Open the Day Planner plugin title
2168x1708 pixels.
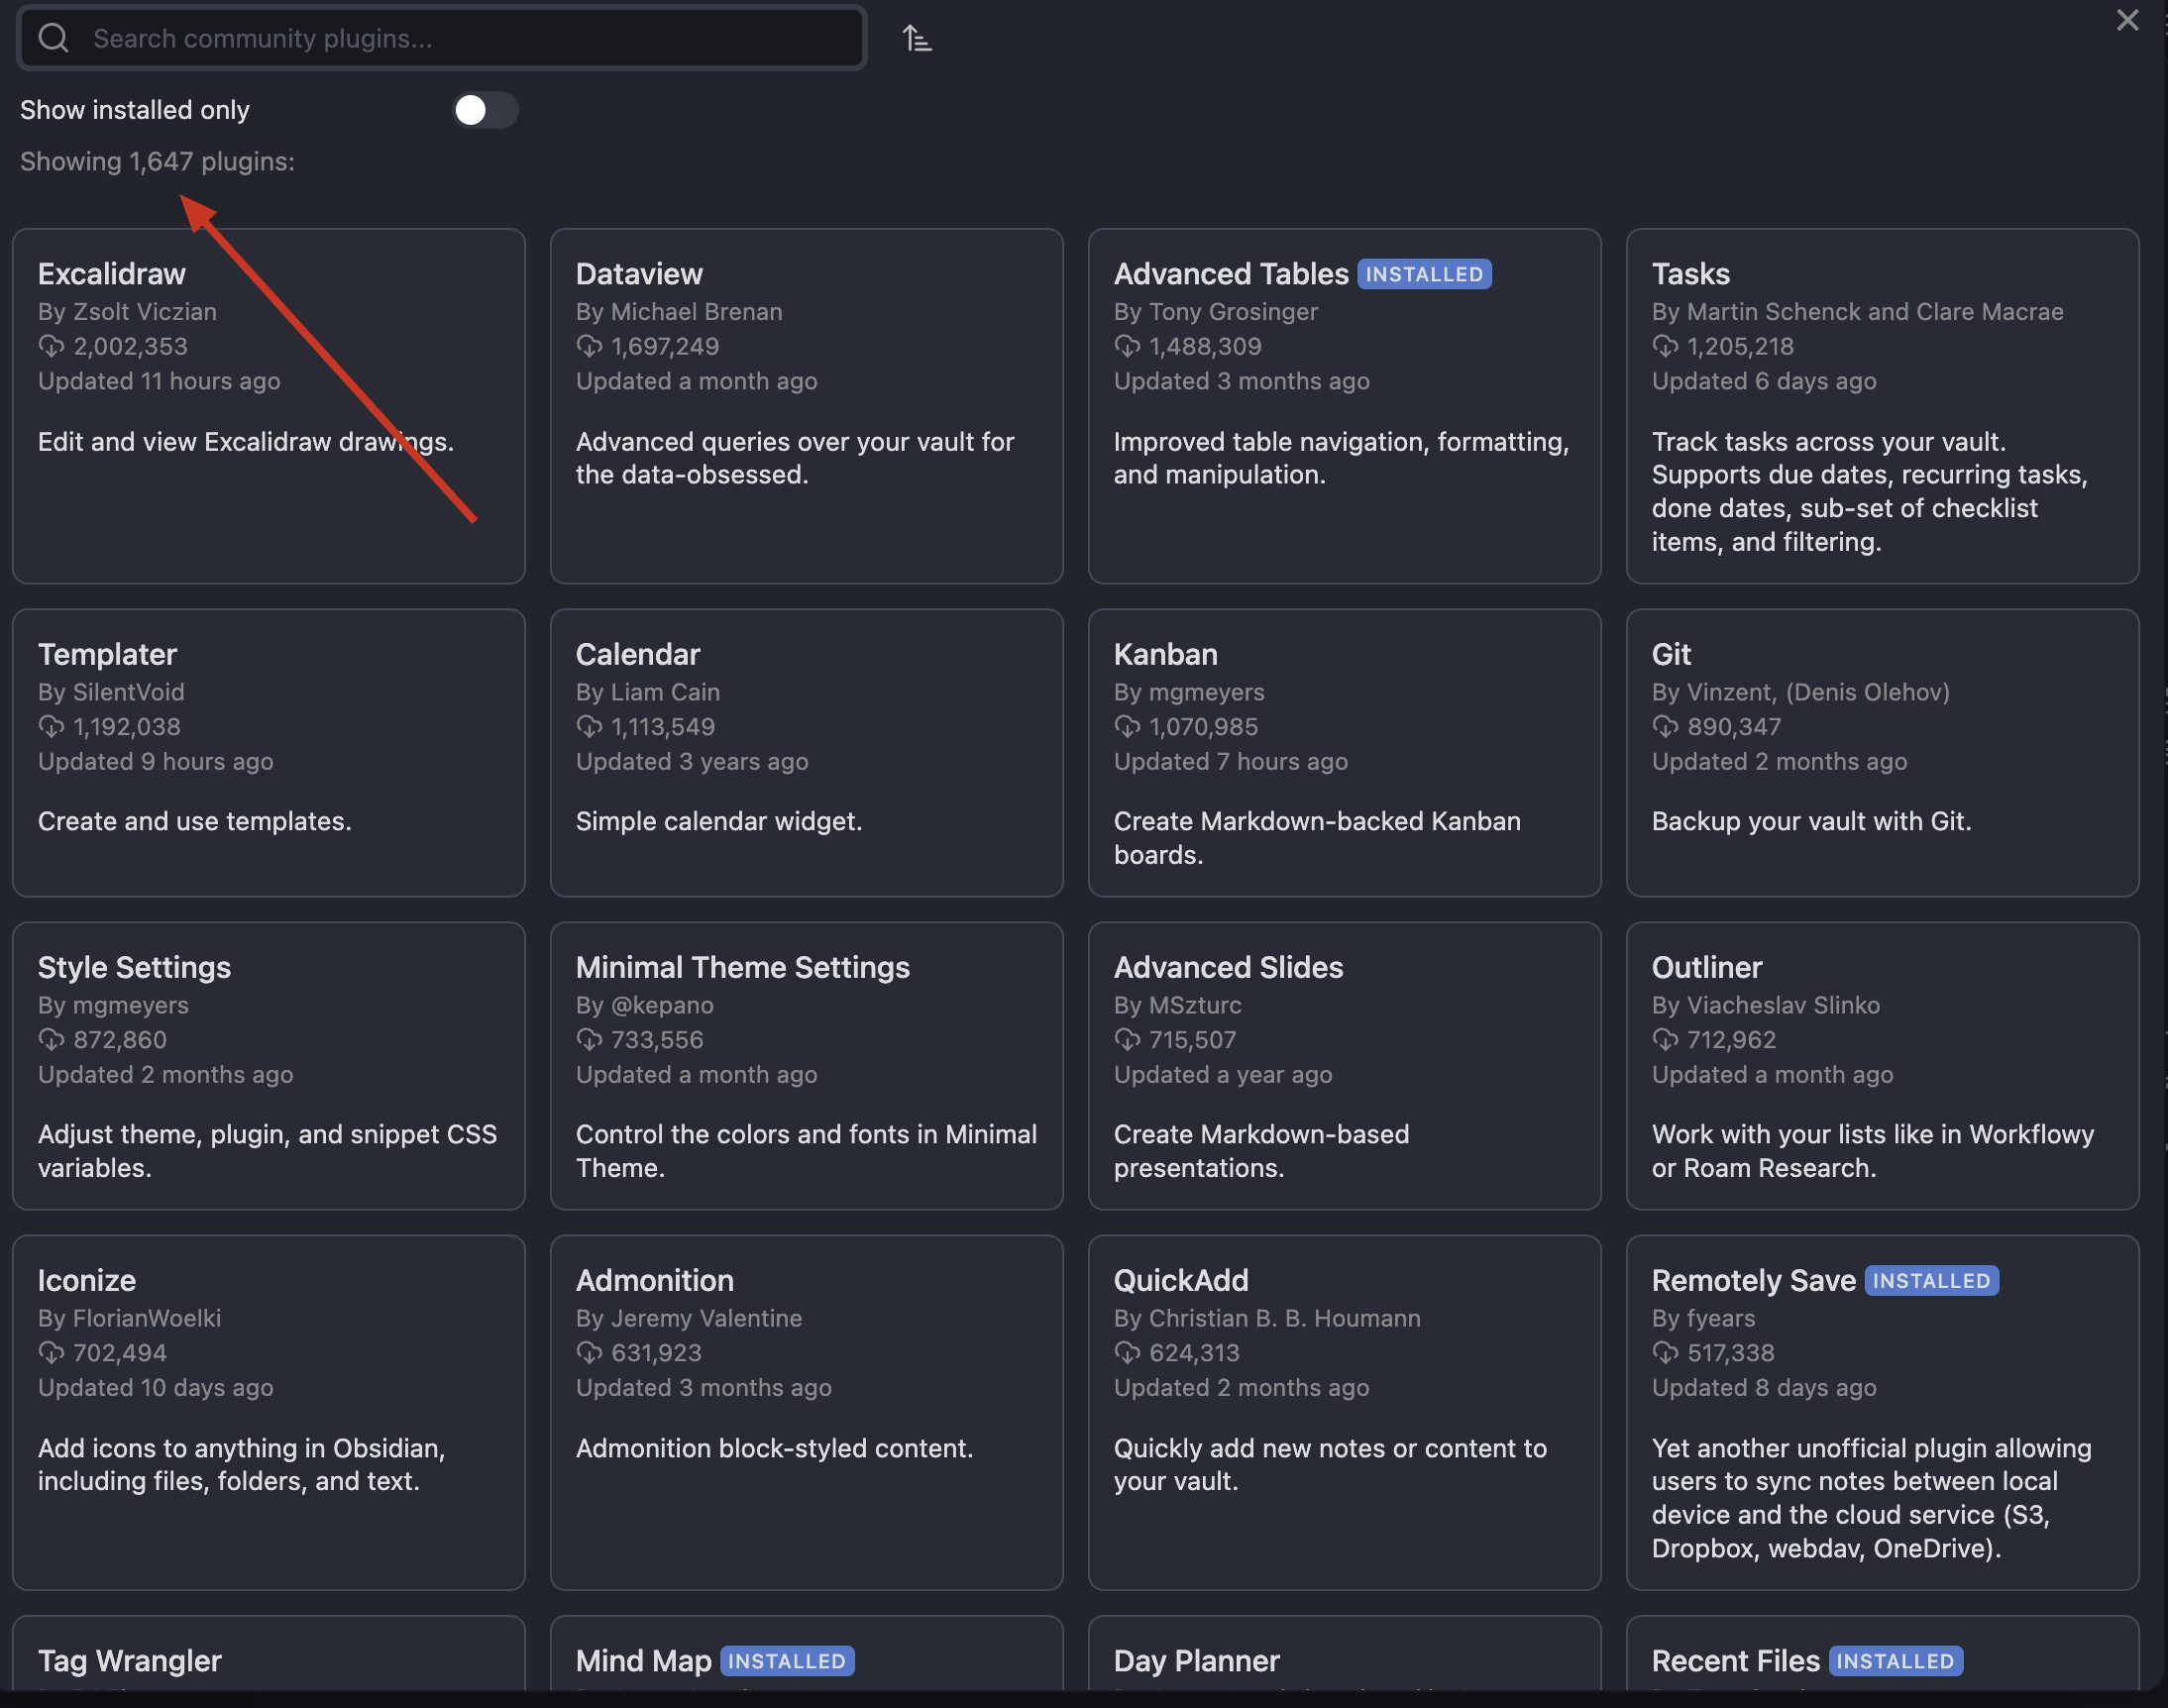click(x=1196, y=1660)
